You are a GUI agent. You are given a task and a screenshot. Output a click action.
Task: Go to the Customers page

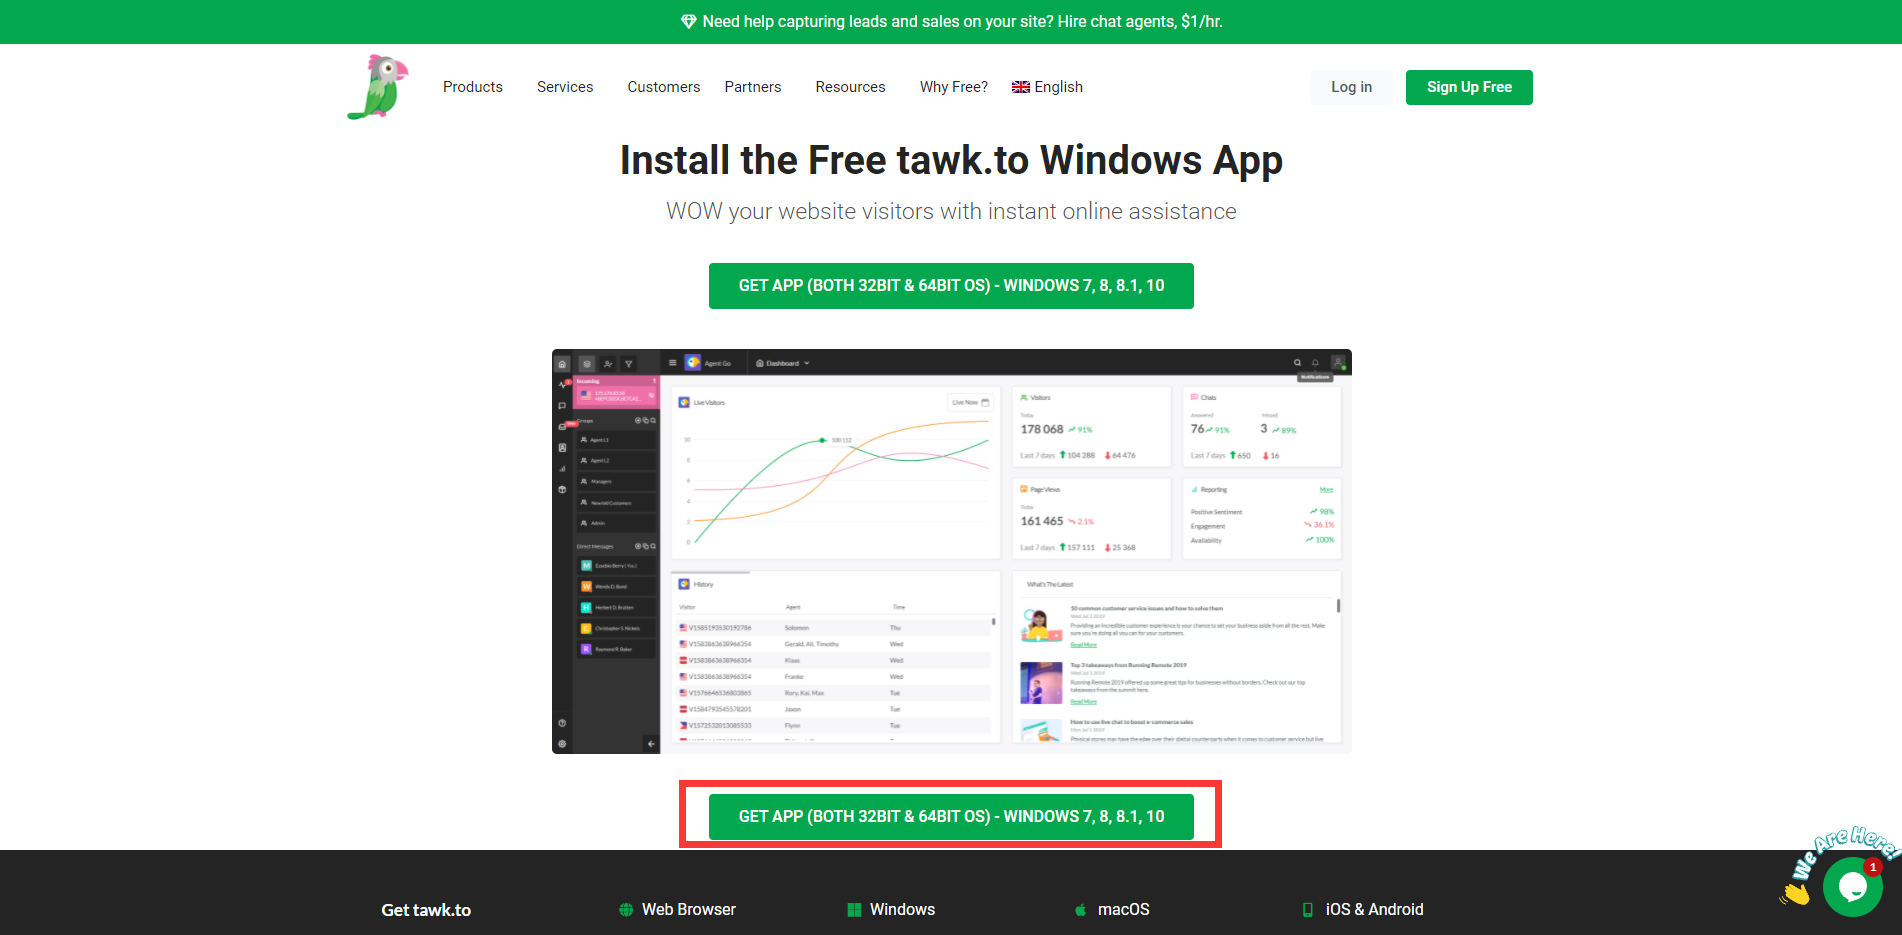coord(663,87)
